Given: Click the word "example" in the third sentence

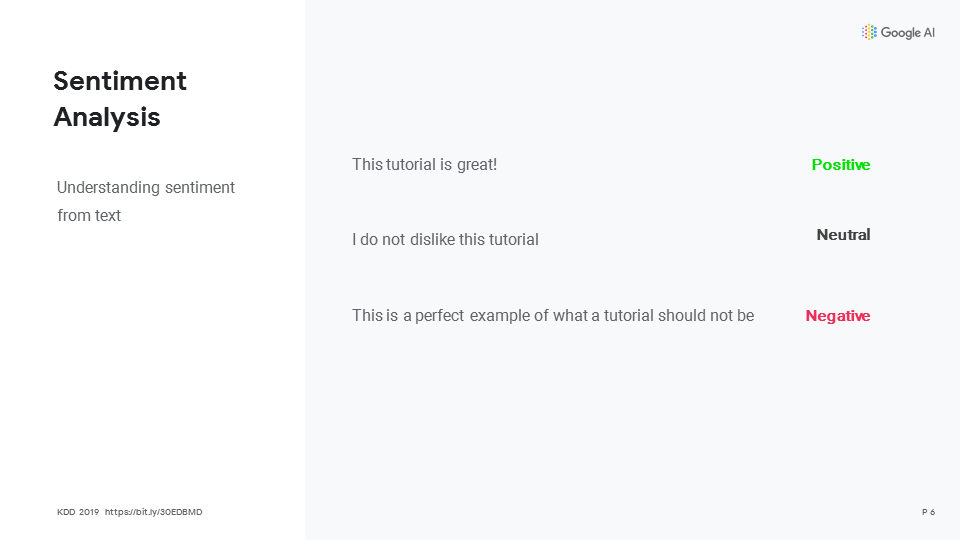Looking at the screenshot, I should [501, 316].
